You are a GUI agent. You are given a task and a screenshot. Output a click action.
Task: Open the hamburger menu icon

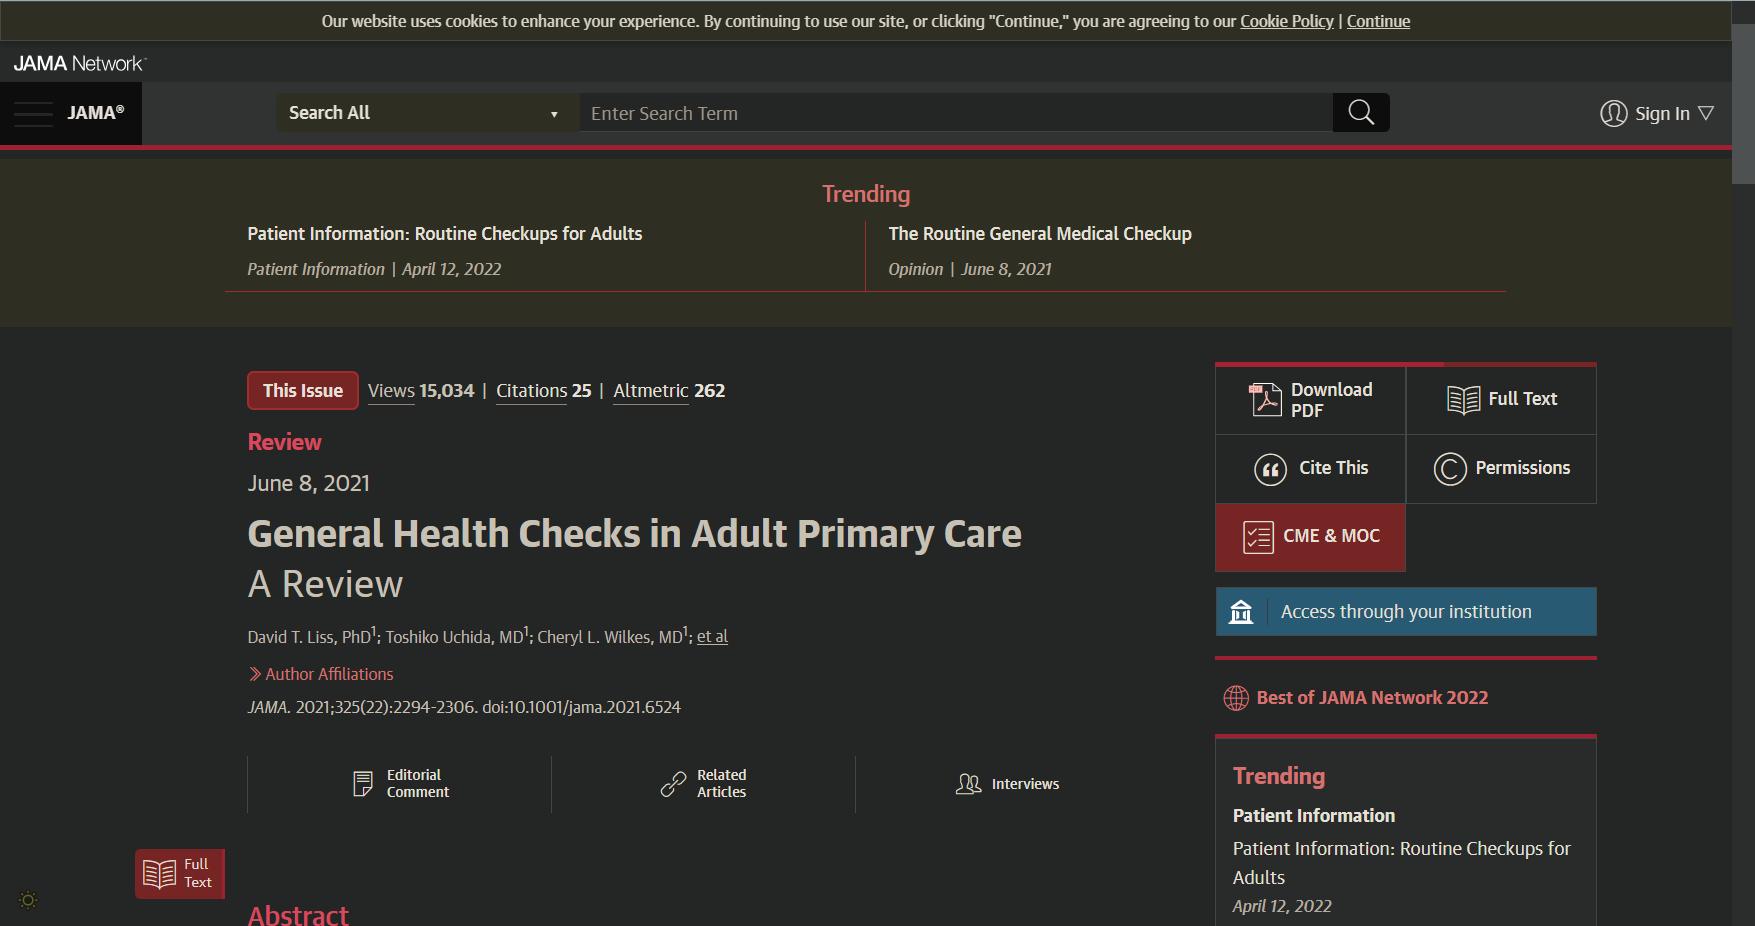[33, 114]
